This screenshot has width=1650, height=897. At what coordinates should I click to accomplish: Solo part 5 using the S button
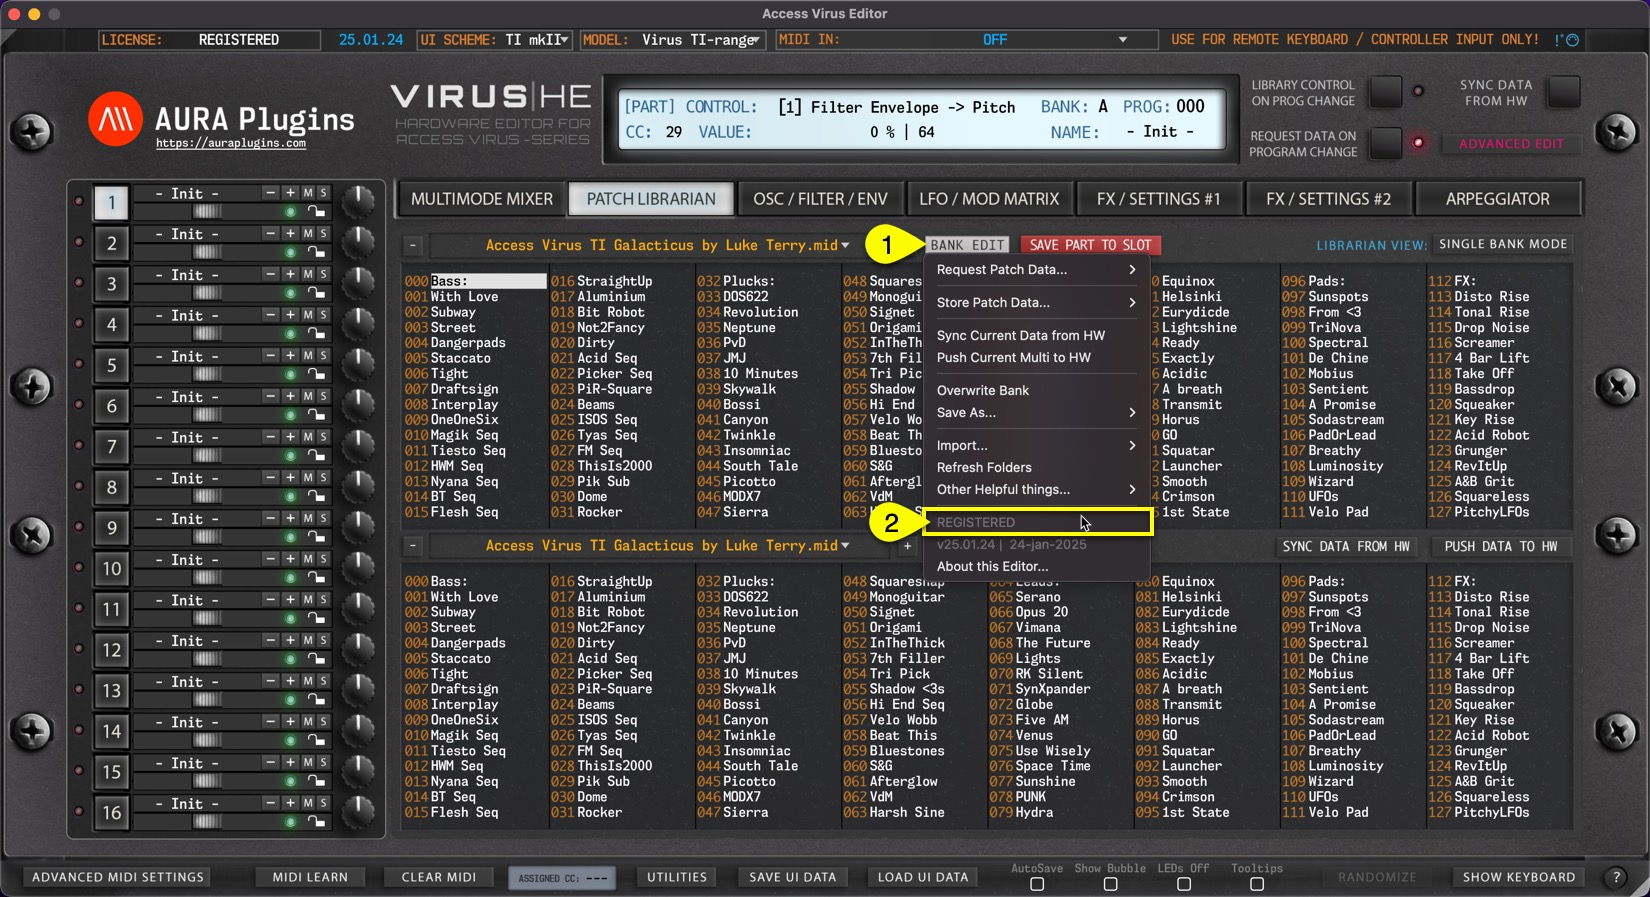323,356
